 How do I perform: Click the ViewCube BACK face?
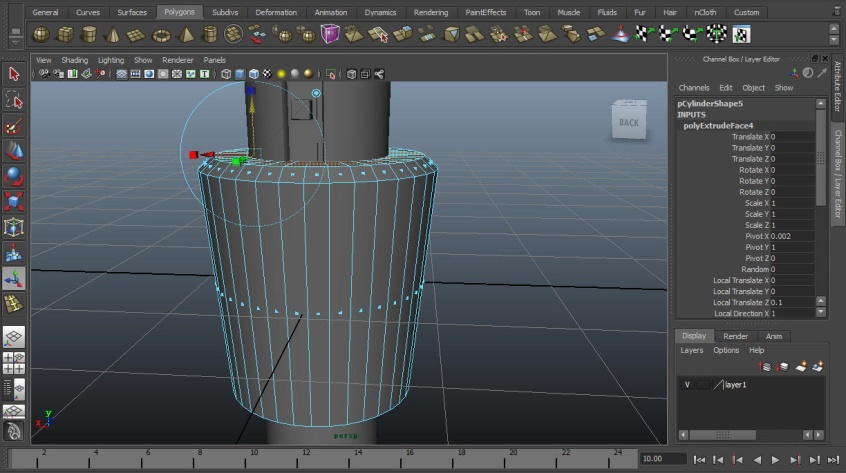click(629, 122)
